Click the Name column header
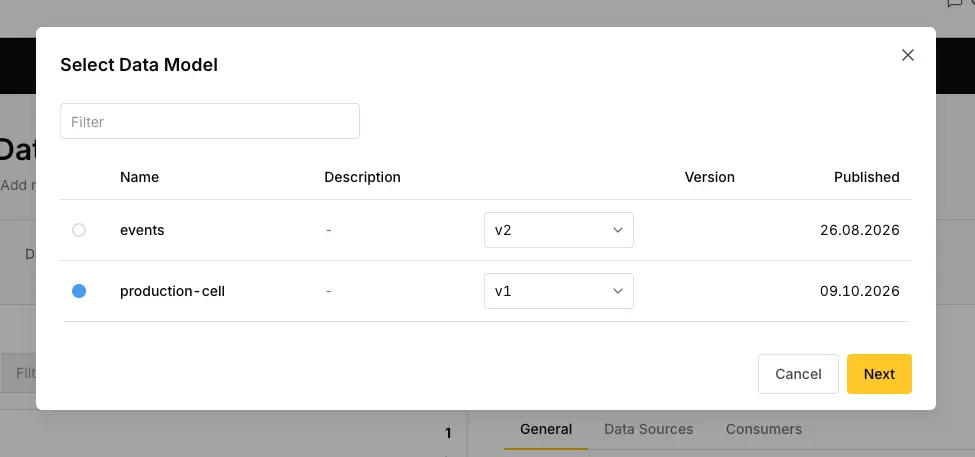 [x=139, y=177]
